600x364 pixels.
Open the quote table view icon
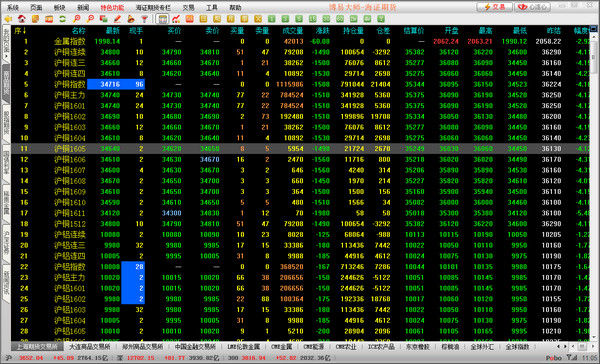(162, 19)
